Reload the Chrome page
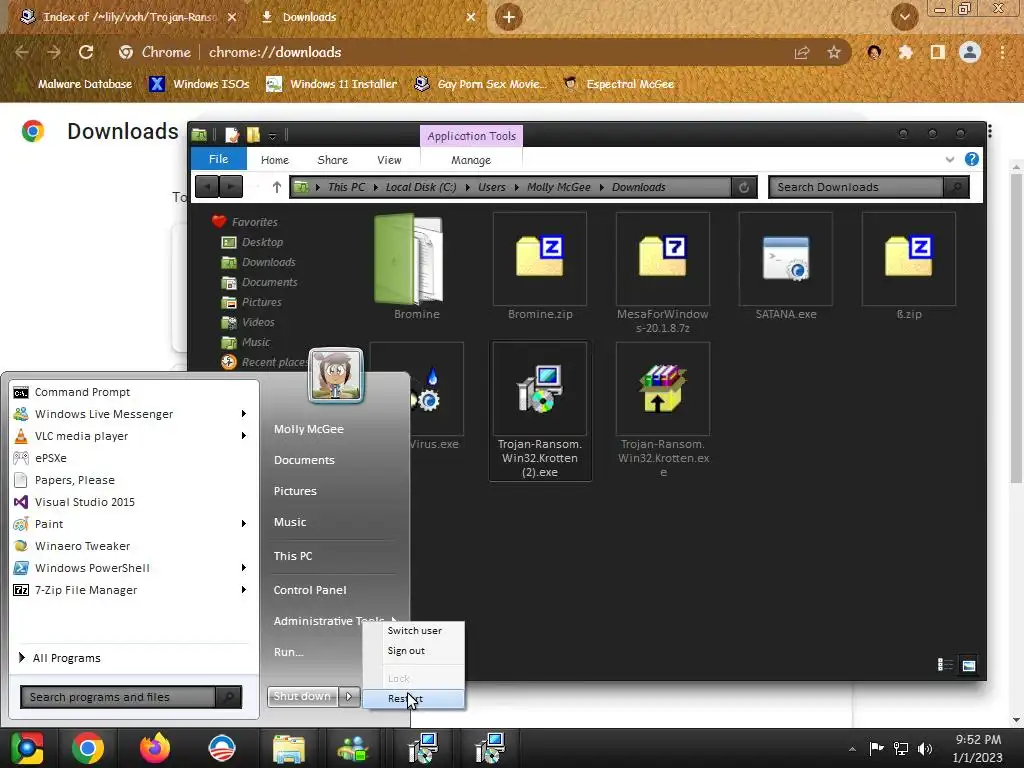Screen dimensions: 1024x768 click(x=86, y=52)
